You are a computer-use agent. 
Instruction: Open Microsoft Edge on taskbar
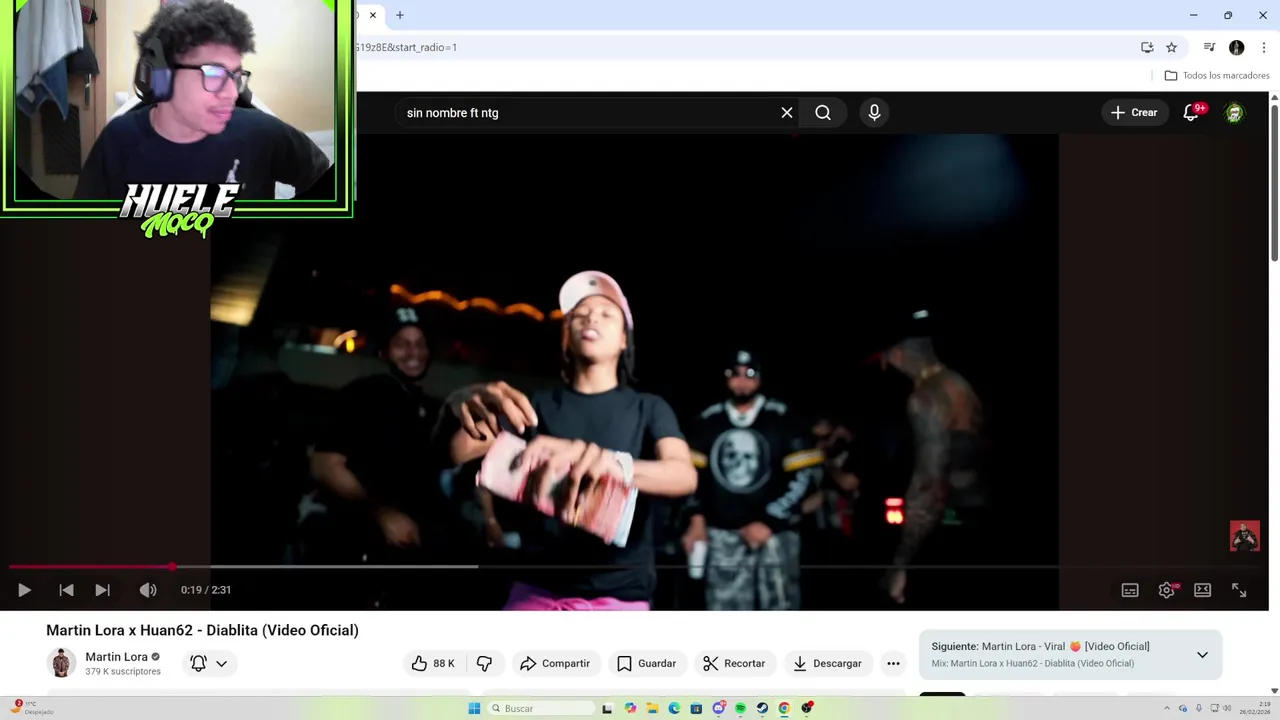[674, 708]
